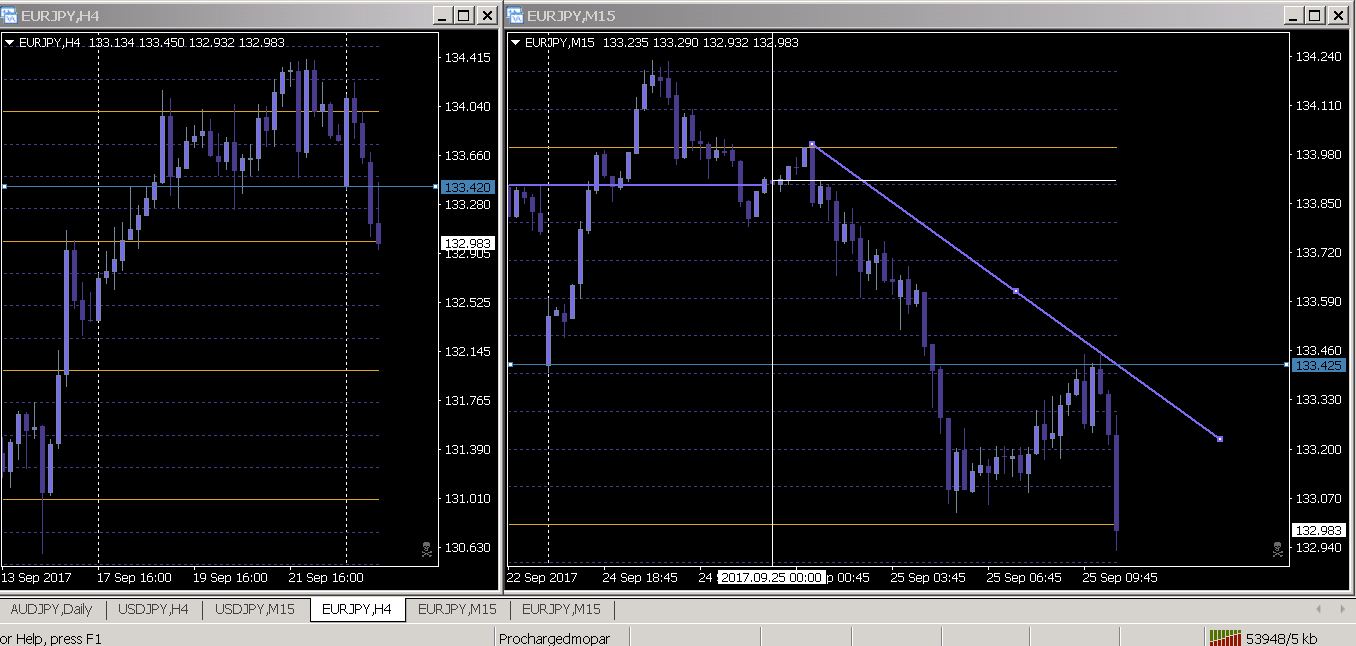1356x646 pixels.
Task: Minimize the EURJPY,M15 chart window
Action: [1294, 15]
